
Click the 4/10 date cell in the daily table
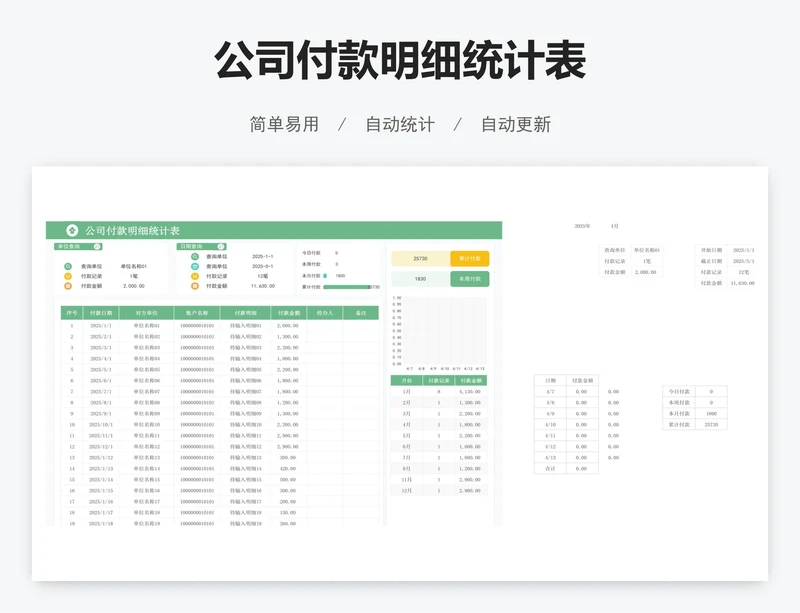(550, 425)
